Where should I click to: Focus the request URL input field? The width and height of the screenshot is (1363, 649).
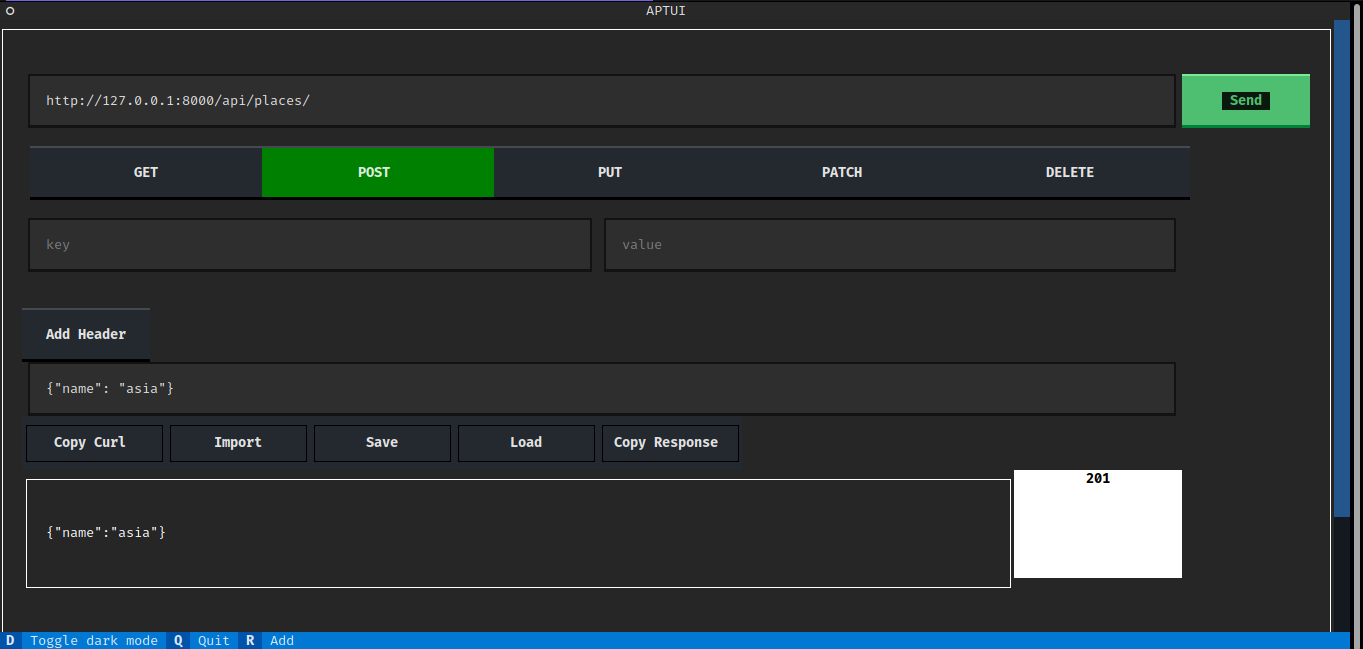point(601,101)
